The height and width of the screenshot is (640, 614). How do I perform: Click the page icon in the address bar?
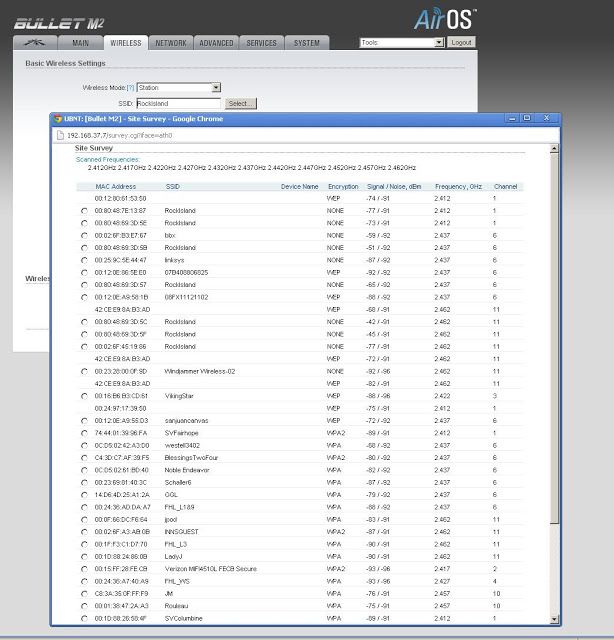(60, 136)
